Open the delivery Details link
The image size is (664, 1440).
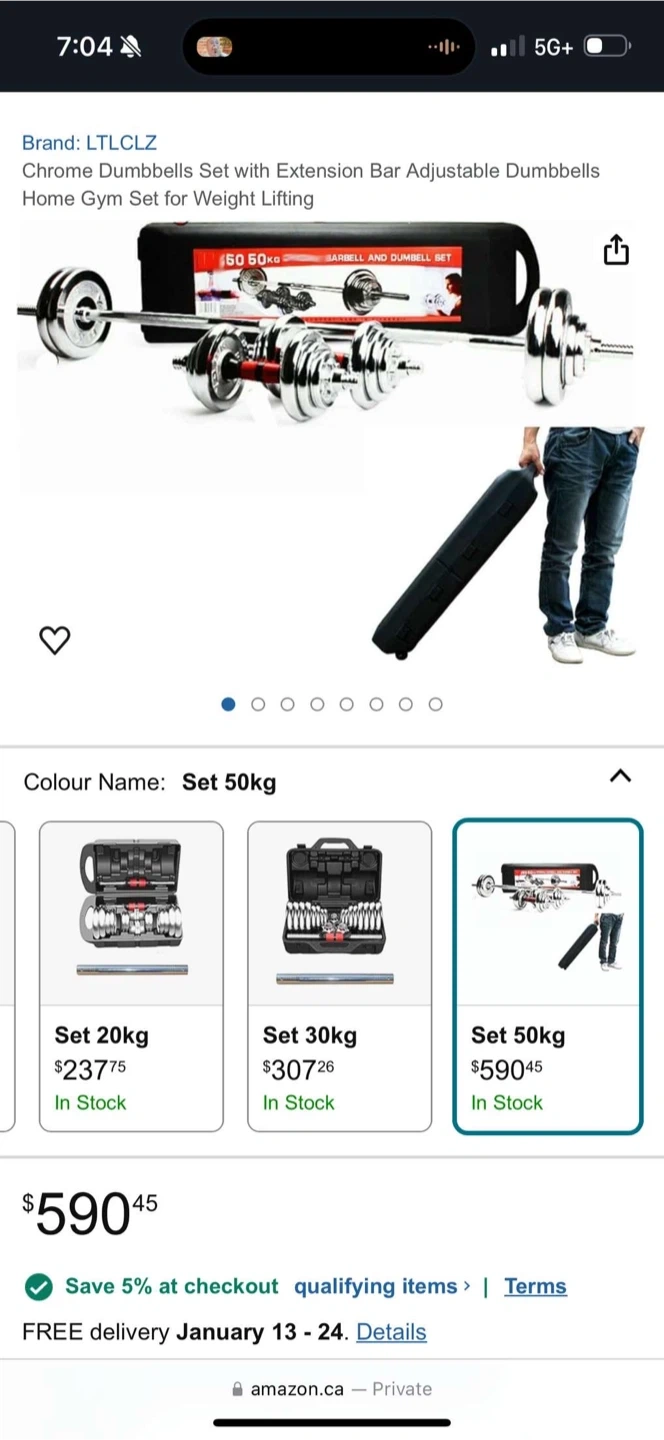(391, 1332)
